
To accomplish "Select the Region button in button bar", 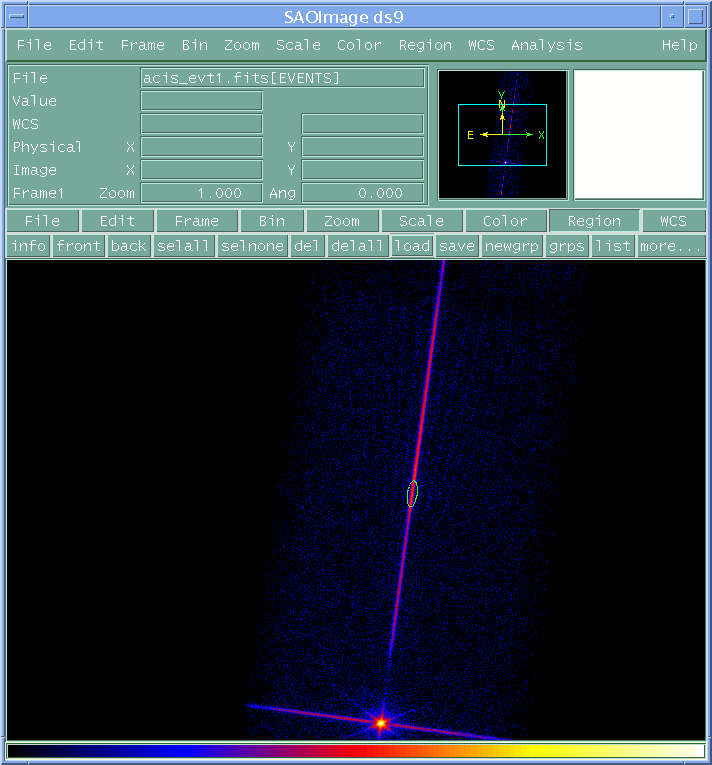I will [594, 221].
